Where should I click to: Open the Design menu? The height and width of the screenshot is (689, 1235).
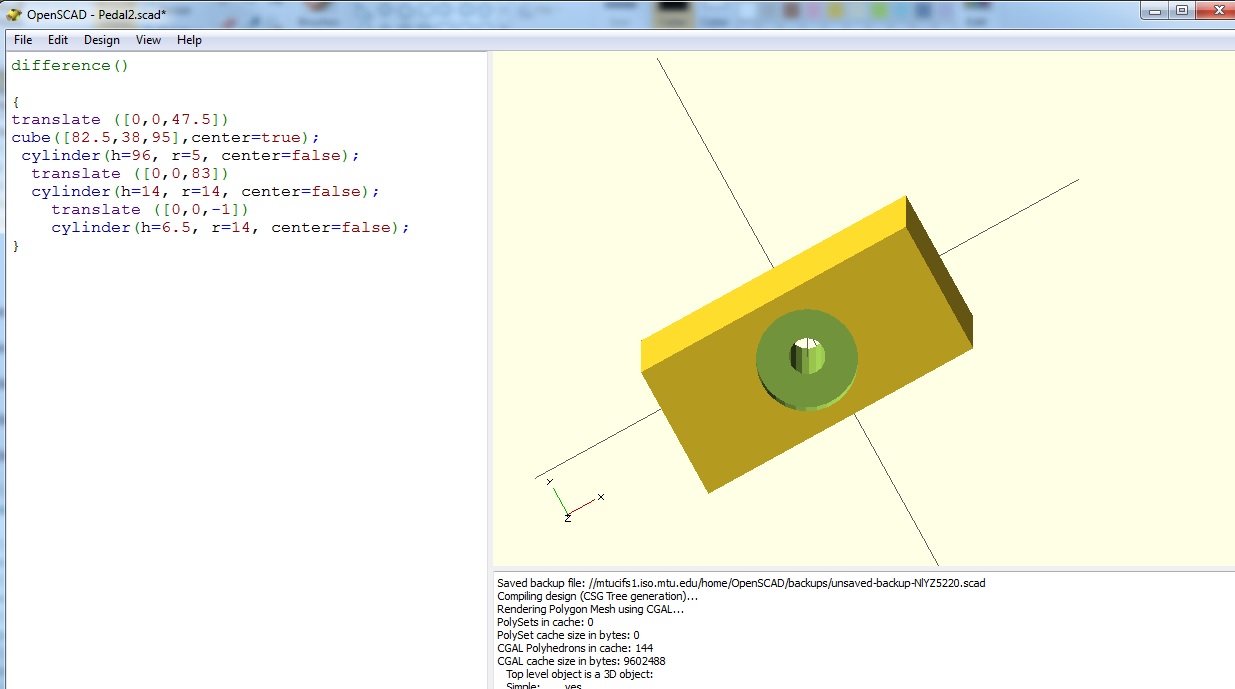point(101,40)
